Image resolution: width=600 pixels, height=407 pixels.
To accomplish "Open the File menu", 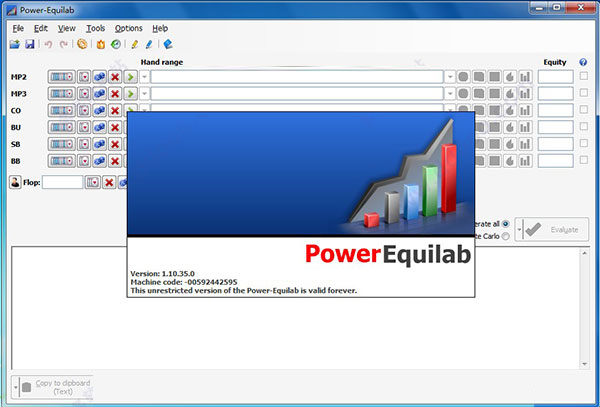I will tap(18, 28).
